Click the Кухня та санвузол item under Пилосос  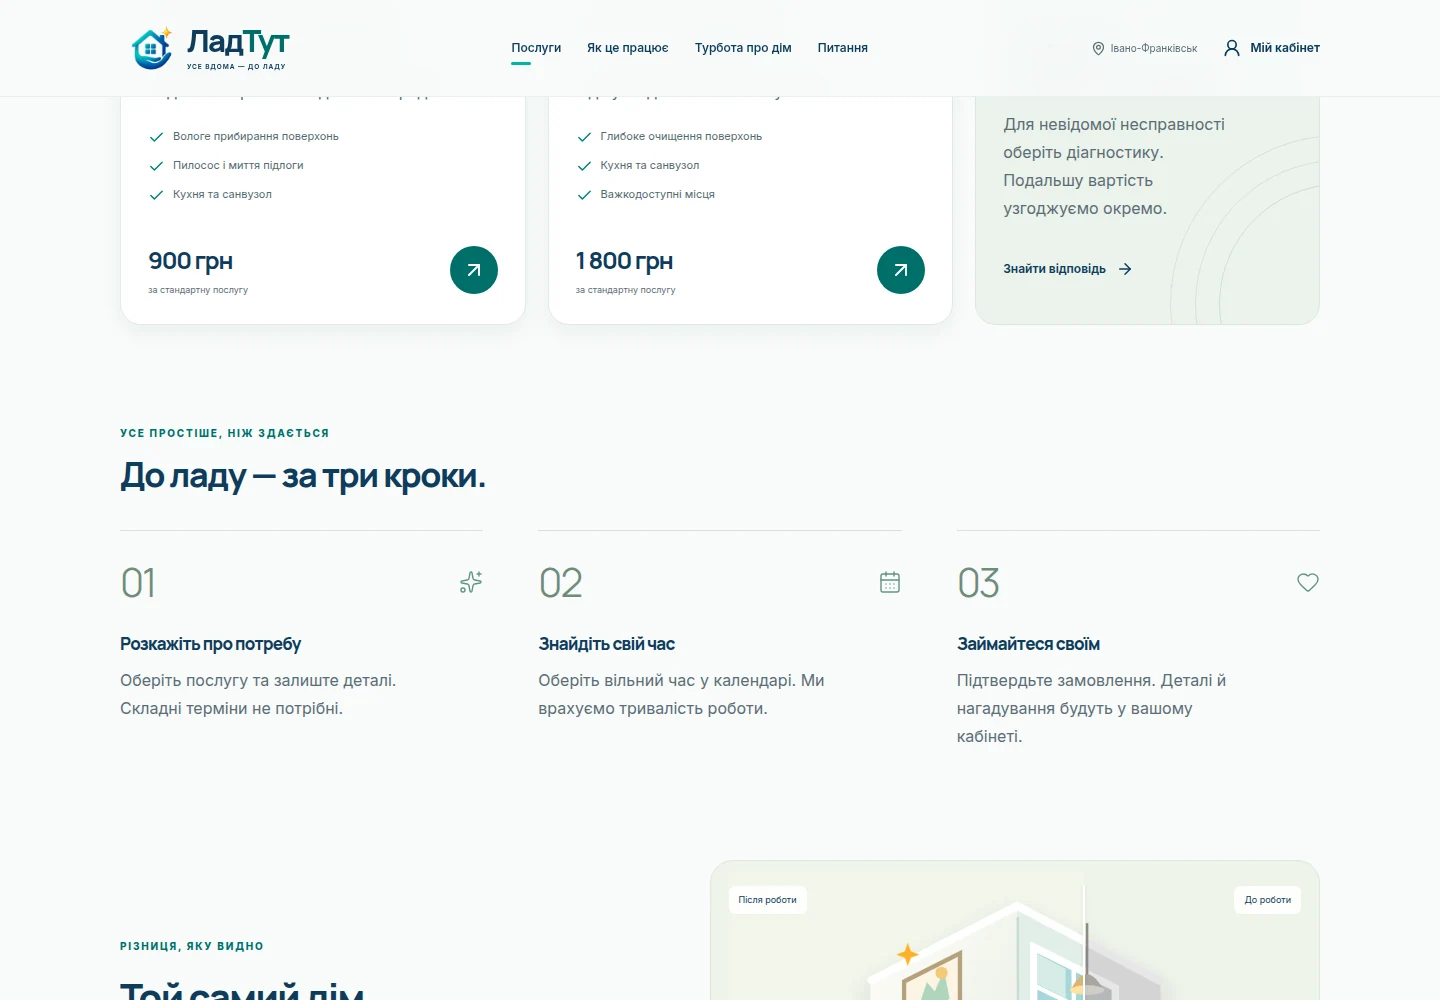pyautogui.click(x=222, y=195)
